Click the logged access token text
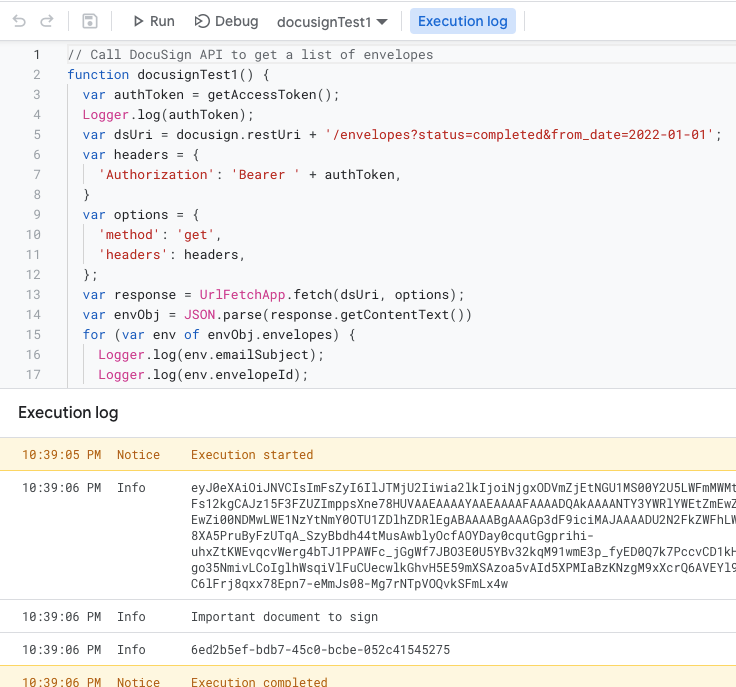 (463, 535)
